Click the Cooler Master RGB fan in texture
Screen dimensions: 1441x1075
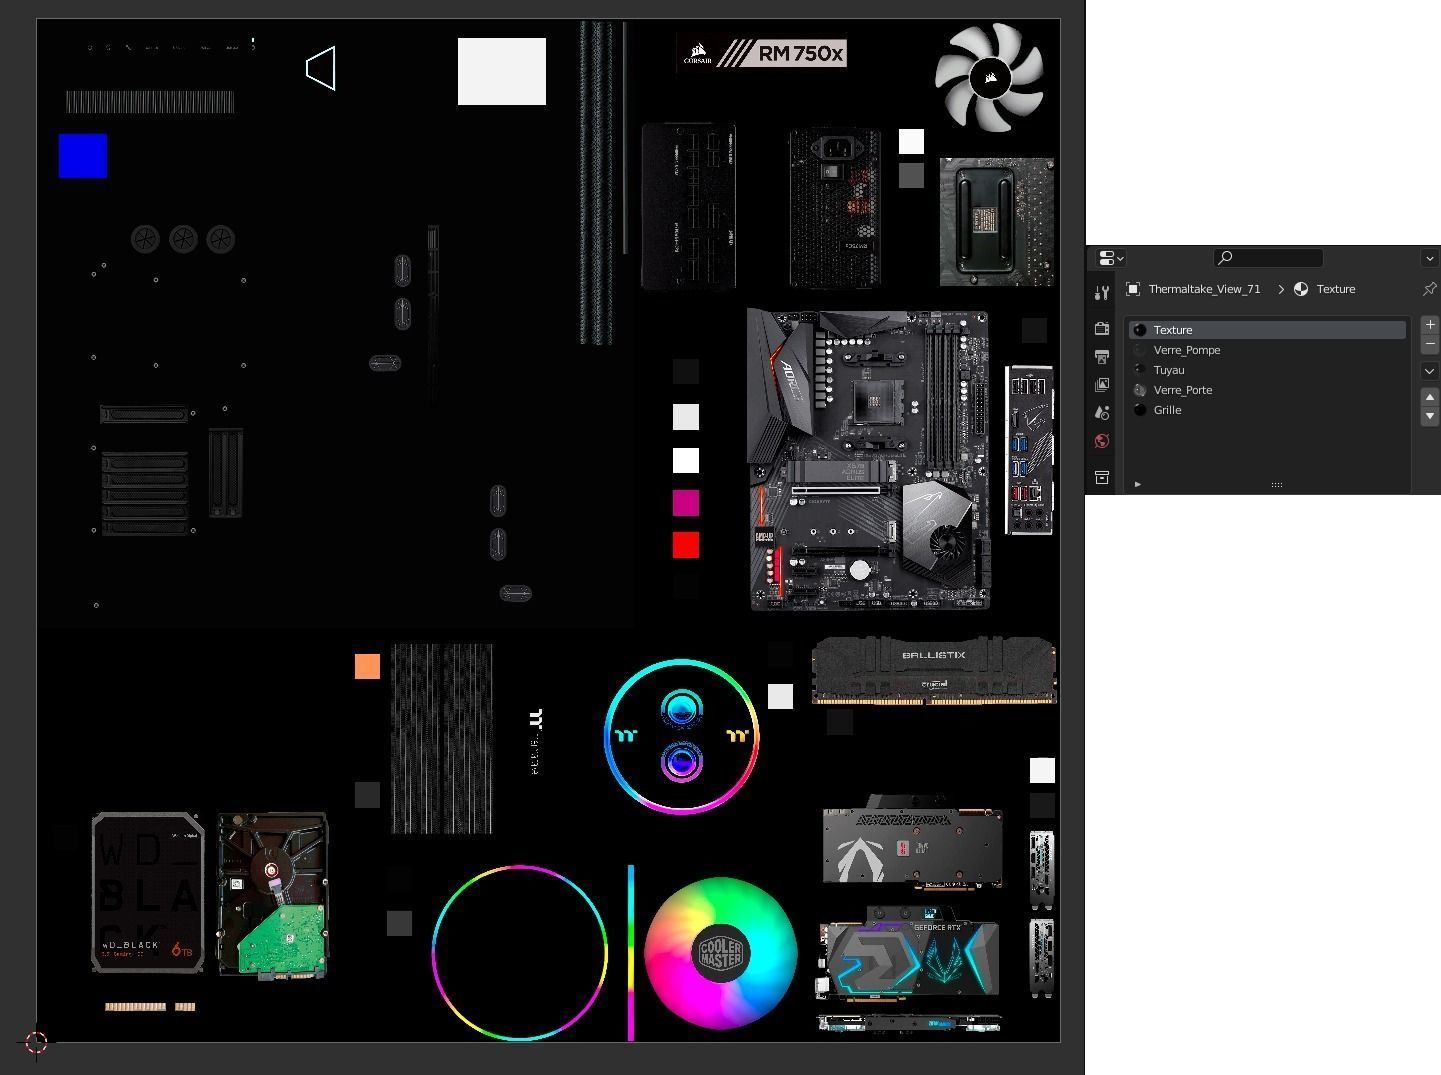(x=721, y=953)
